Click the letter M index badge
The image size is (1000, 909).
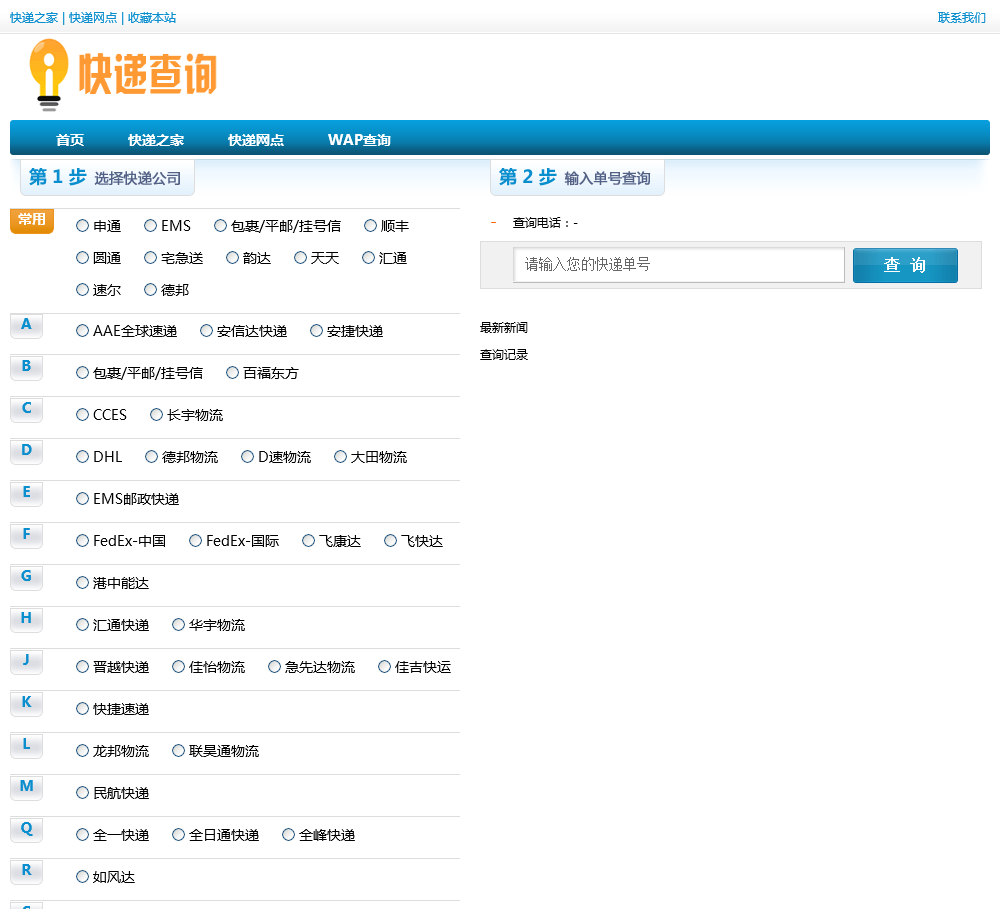tap(27, 787)
